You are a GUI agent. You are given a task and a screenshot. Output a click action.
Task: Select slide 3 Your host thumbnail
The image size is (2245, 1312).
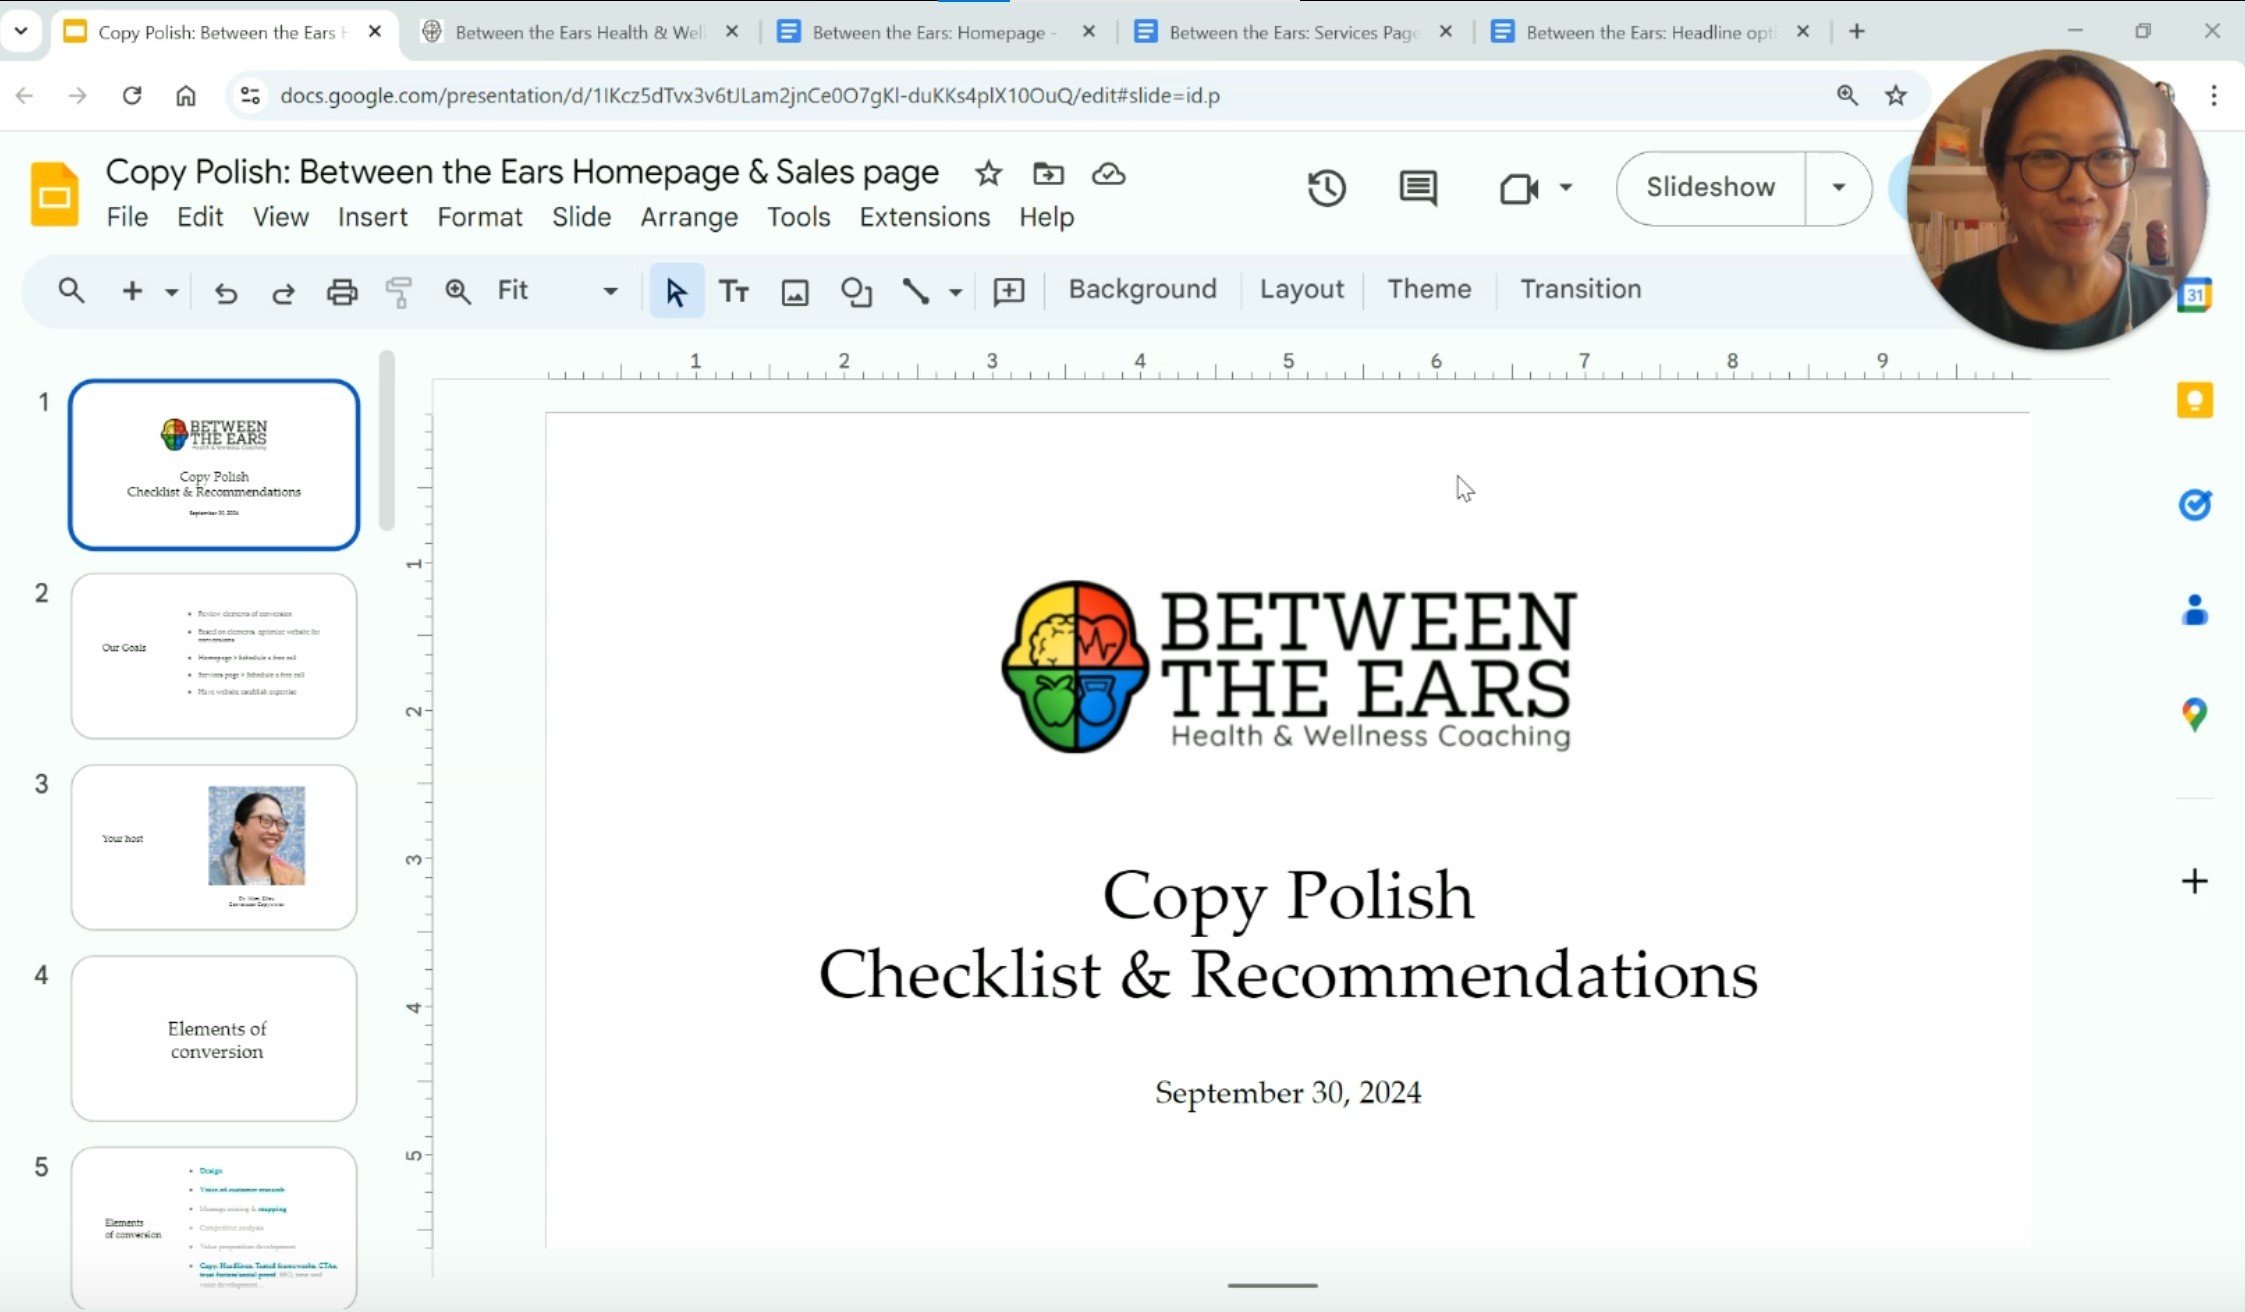[x=214, y=847]
